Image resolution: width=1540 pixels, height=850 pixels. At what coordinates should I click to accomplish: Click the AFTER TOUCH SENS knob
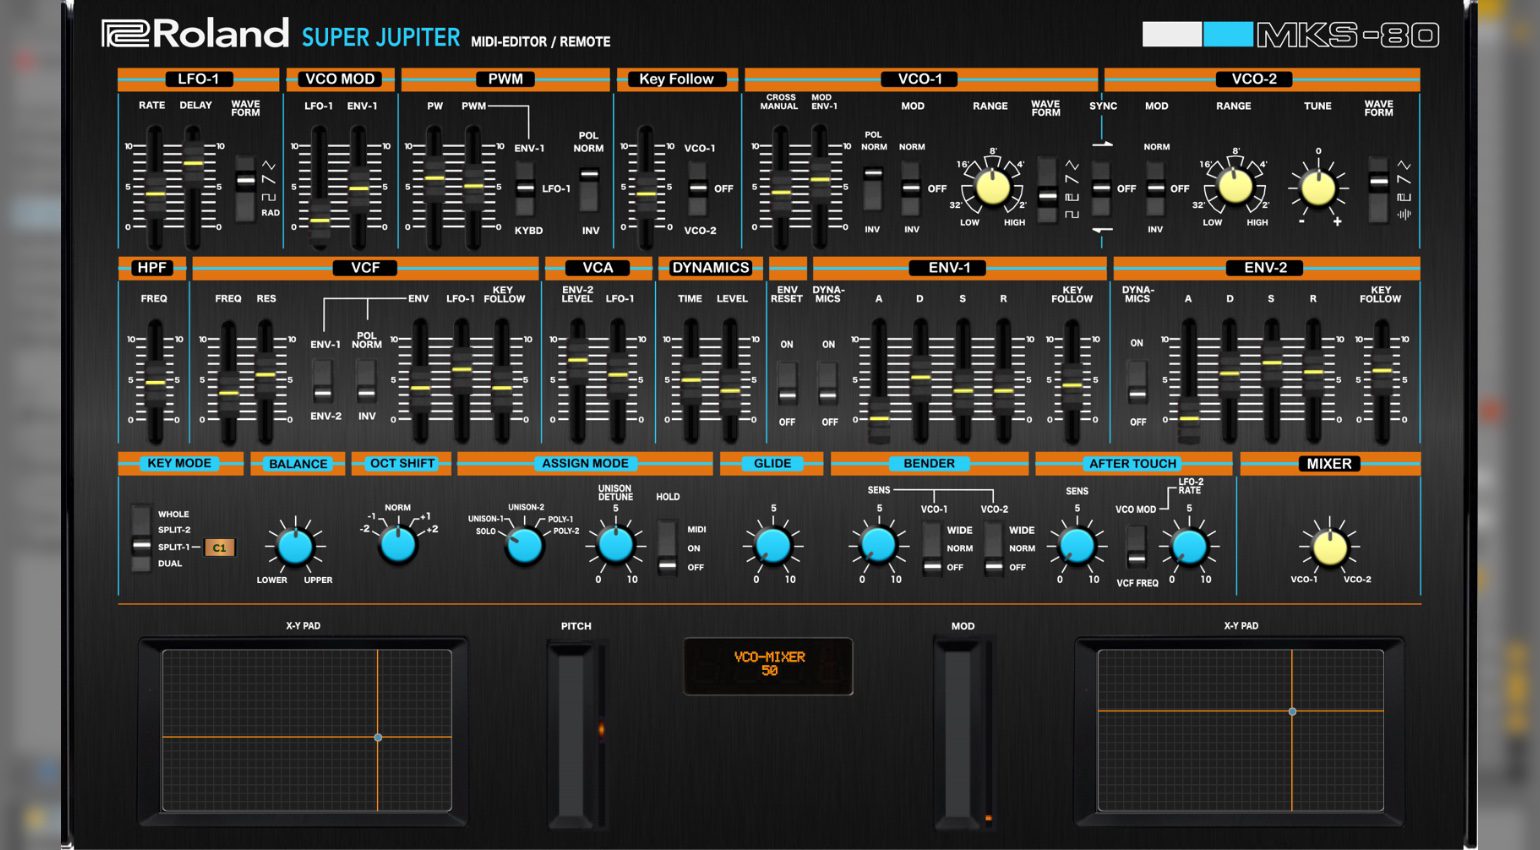tap(1076, 545)
